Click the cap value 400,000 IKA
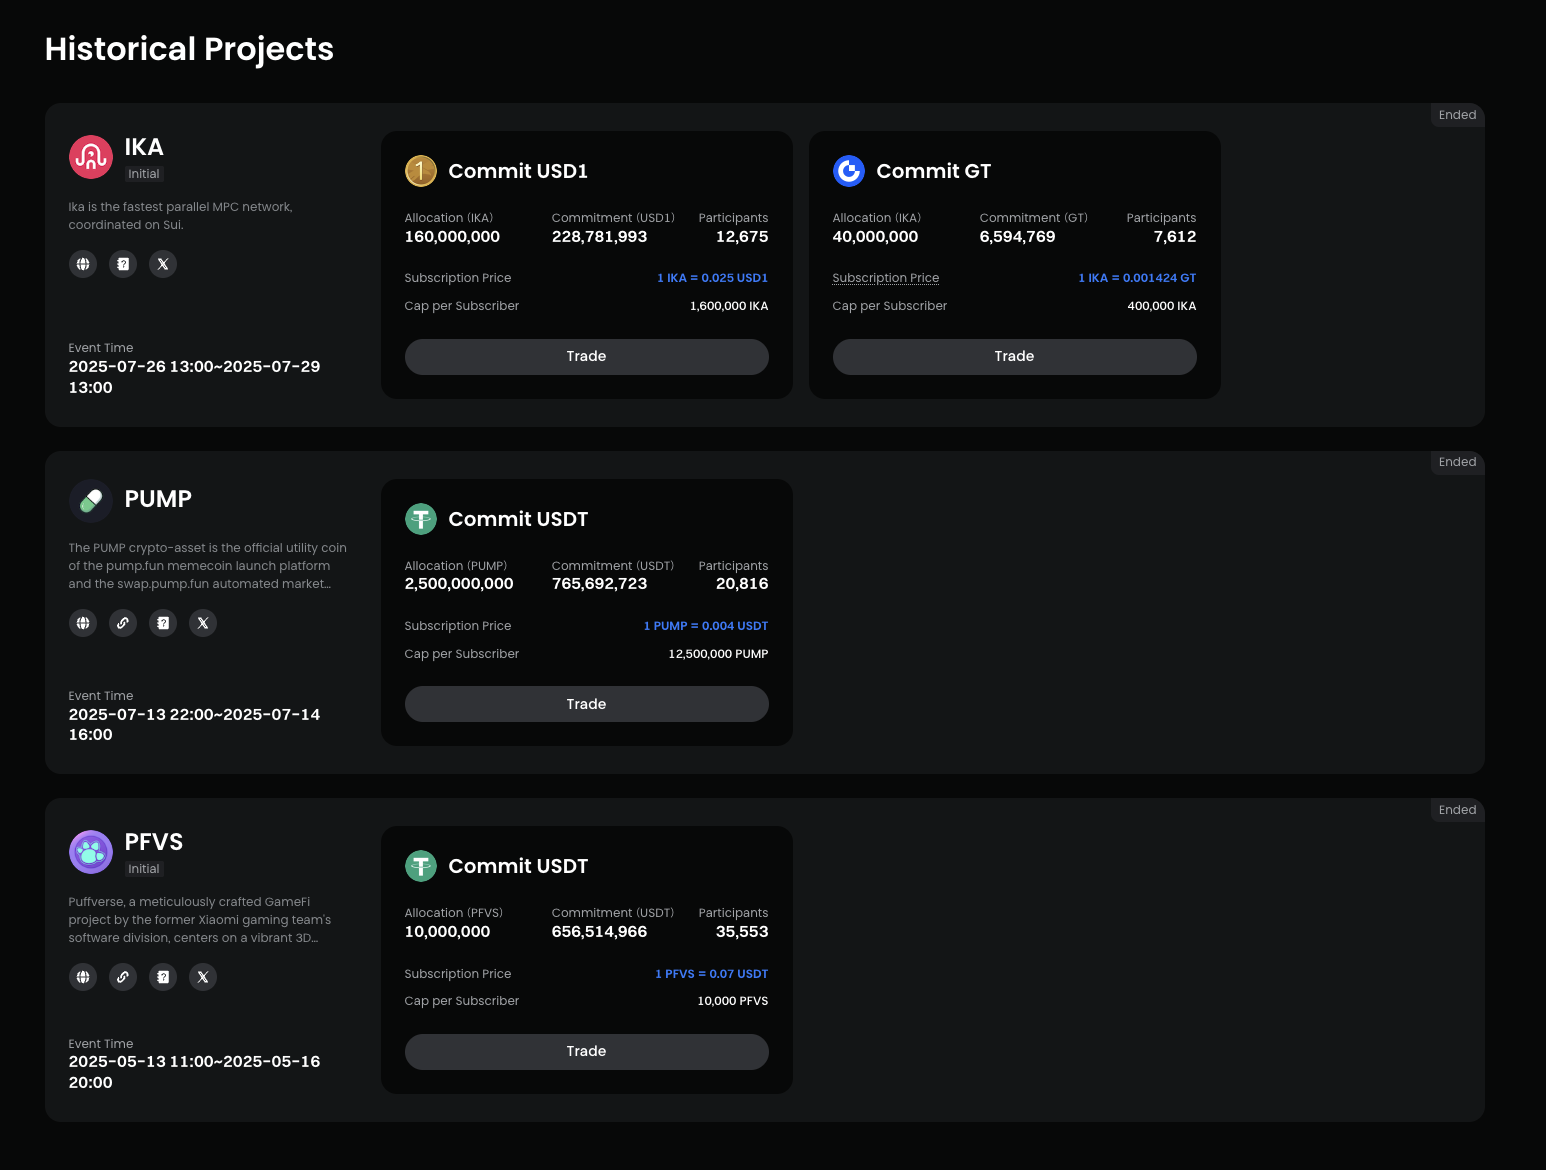This screenshot has height=1170, width=1546. point(1162,306)
